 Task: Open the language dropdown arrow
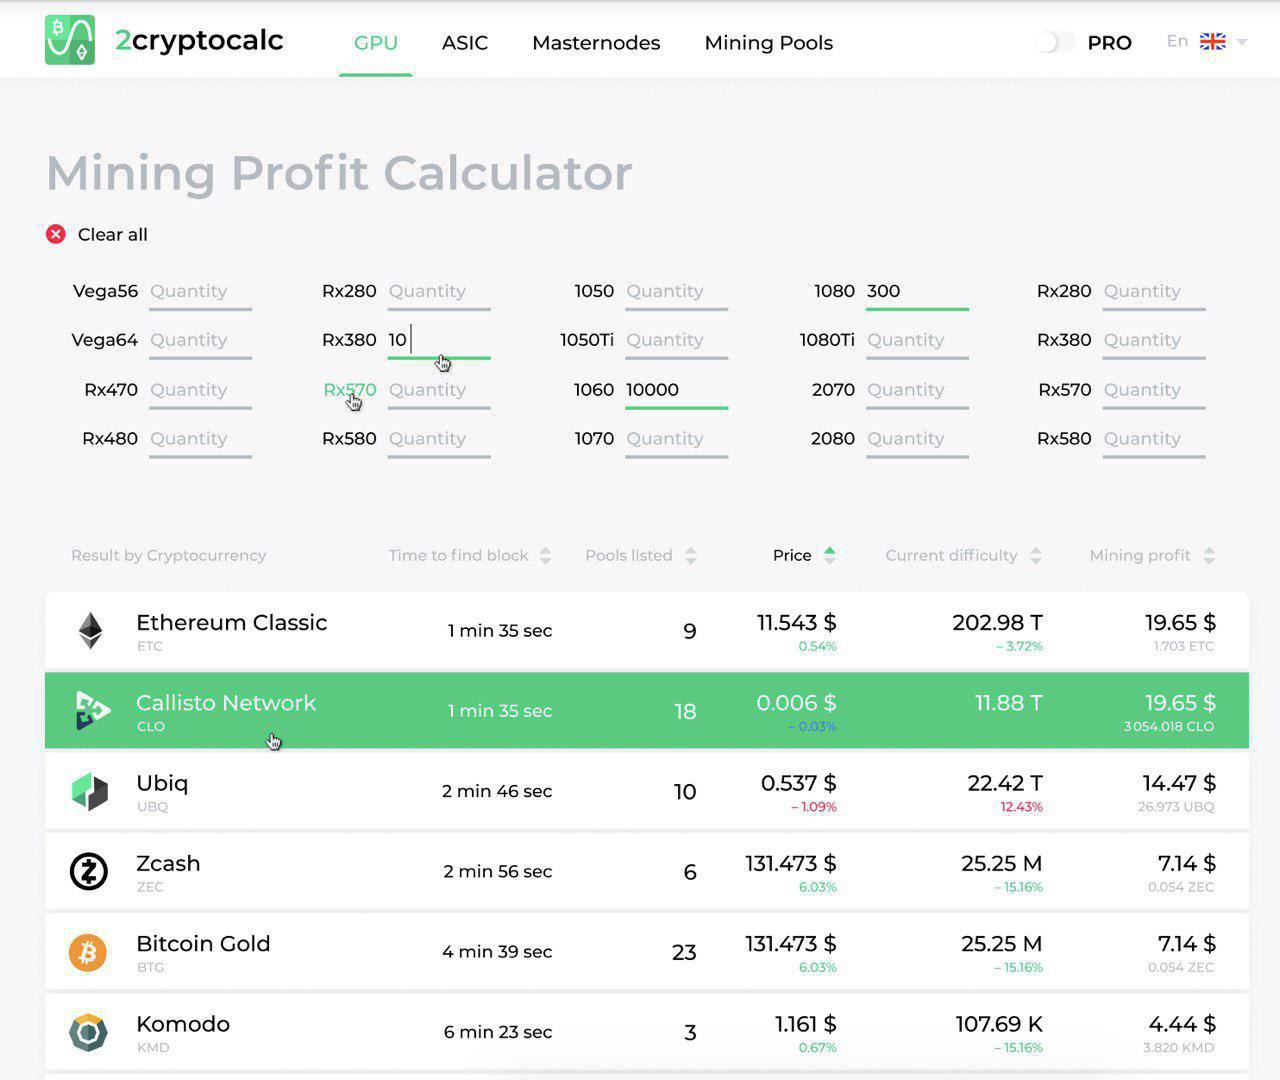click(1242, 42)
